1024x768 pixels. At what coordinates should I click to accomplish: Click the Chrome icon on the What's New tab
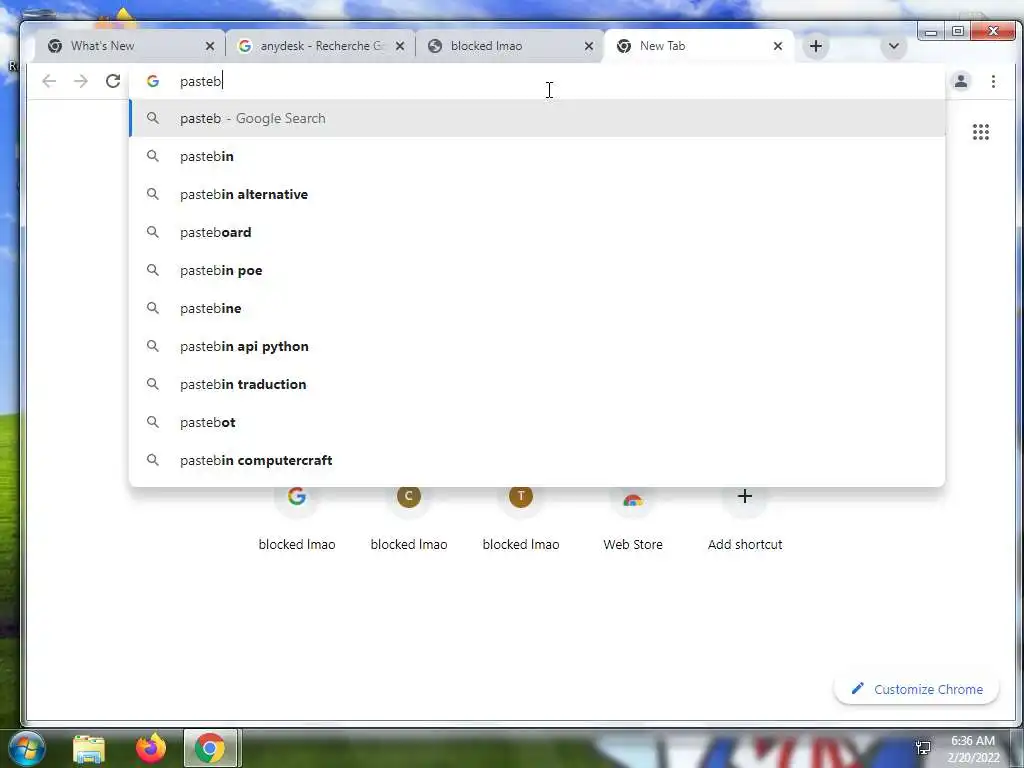55,46
